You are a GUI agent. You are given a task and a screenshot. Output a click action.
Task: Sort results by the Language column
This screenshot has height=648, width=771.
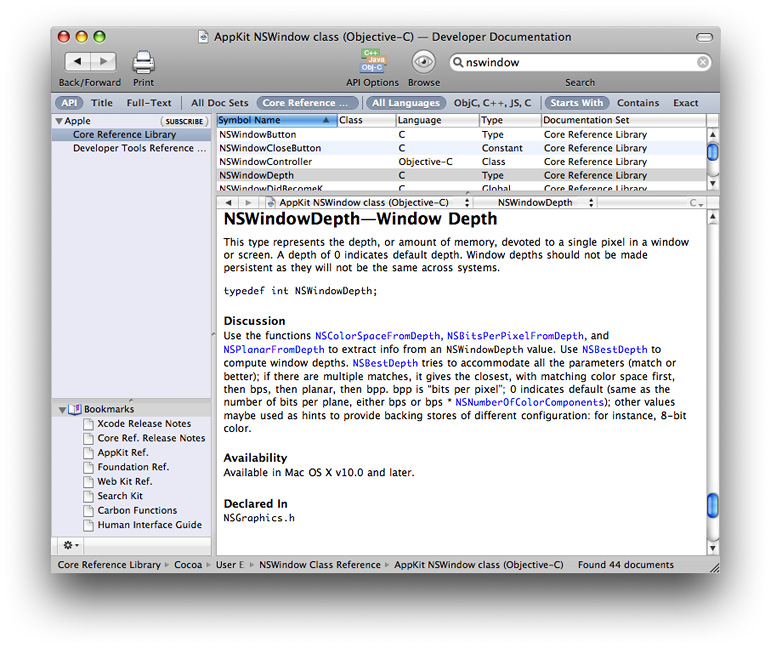(x=438, y=120)
